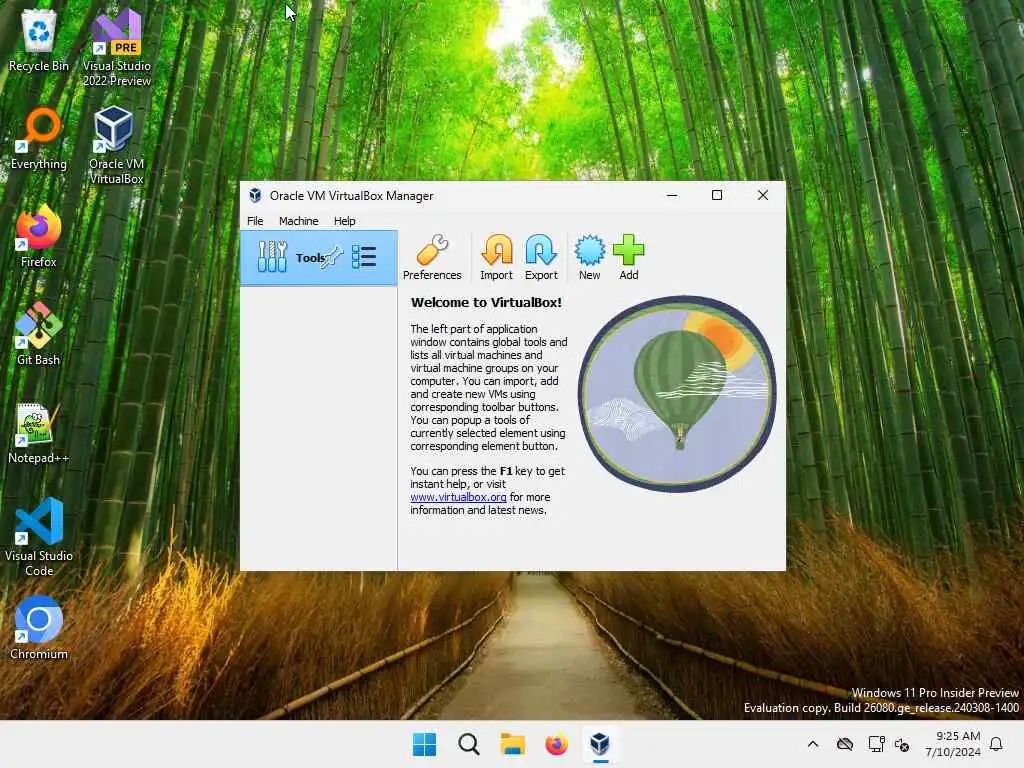Select the Tools item in left pane
The height and width of the screenshot is (768, 1024).
[x=319, y=257]
